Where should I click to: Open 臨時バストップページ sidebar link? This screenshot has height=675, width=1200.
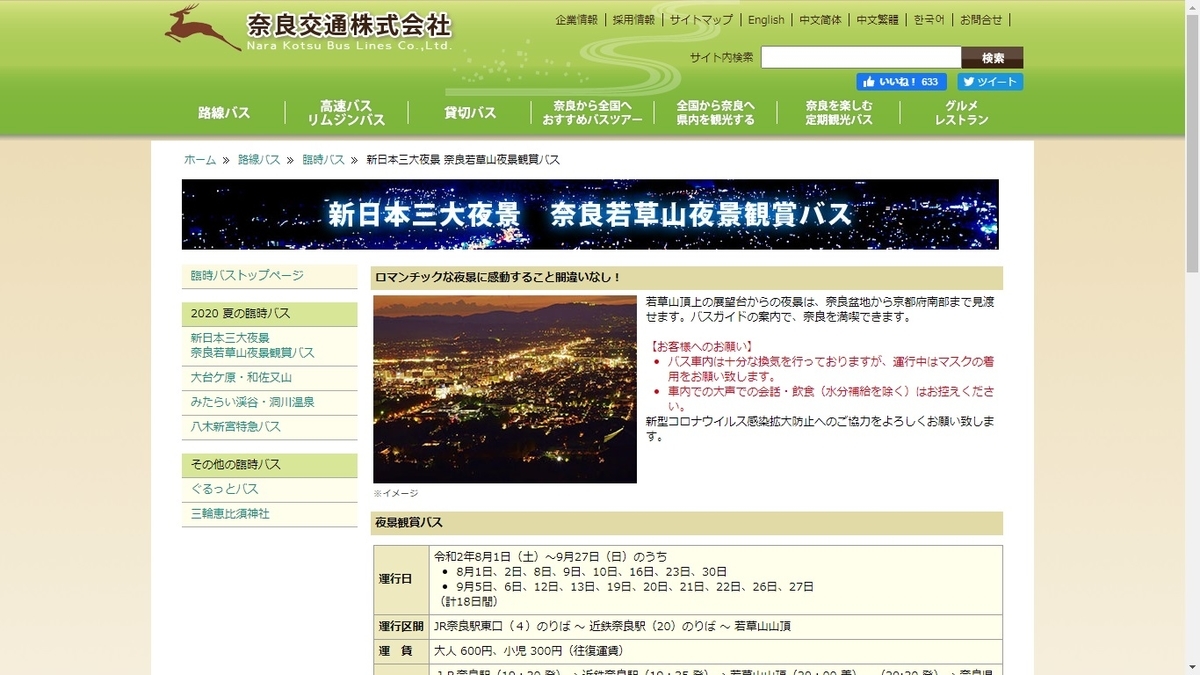click(247, 275)
